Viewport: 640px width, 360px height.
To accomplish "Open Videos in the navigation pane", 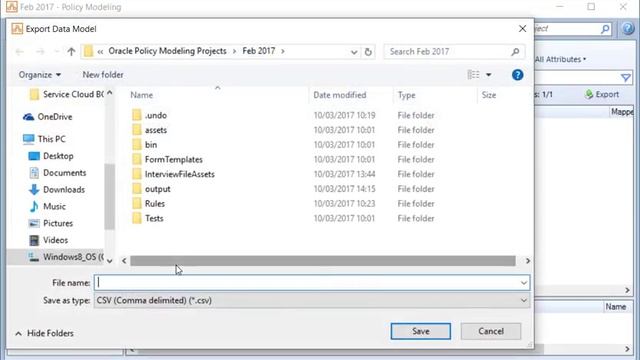I will click(x=48, y=240).
